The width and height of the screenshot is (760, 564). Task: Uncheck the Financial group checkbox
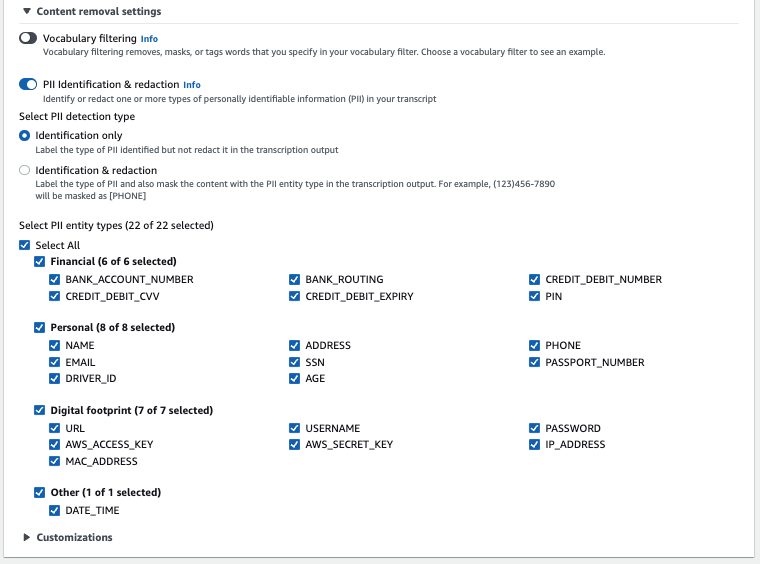tap(40, 262)
